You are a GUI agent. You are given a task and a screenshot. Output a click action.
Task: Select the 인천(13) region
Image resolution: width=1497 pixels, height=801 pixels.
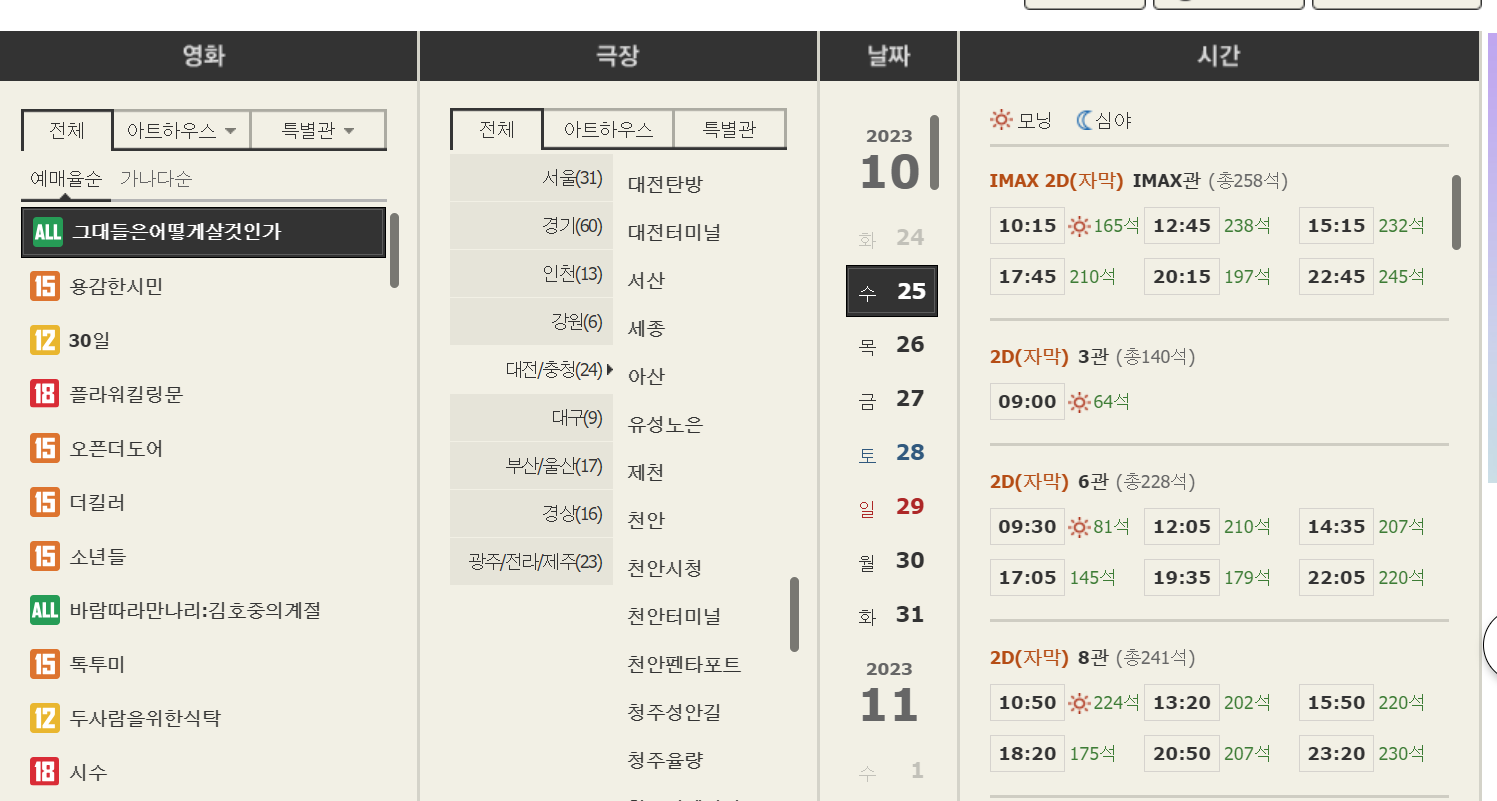(x=531, y=274)
